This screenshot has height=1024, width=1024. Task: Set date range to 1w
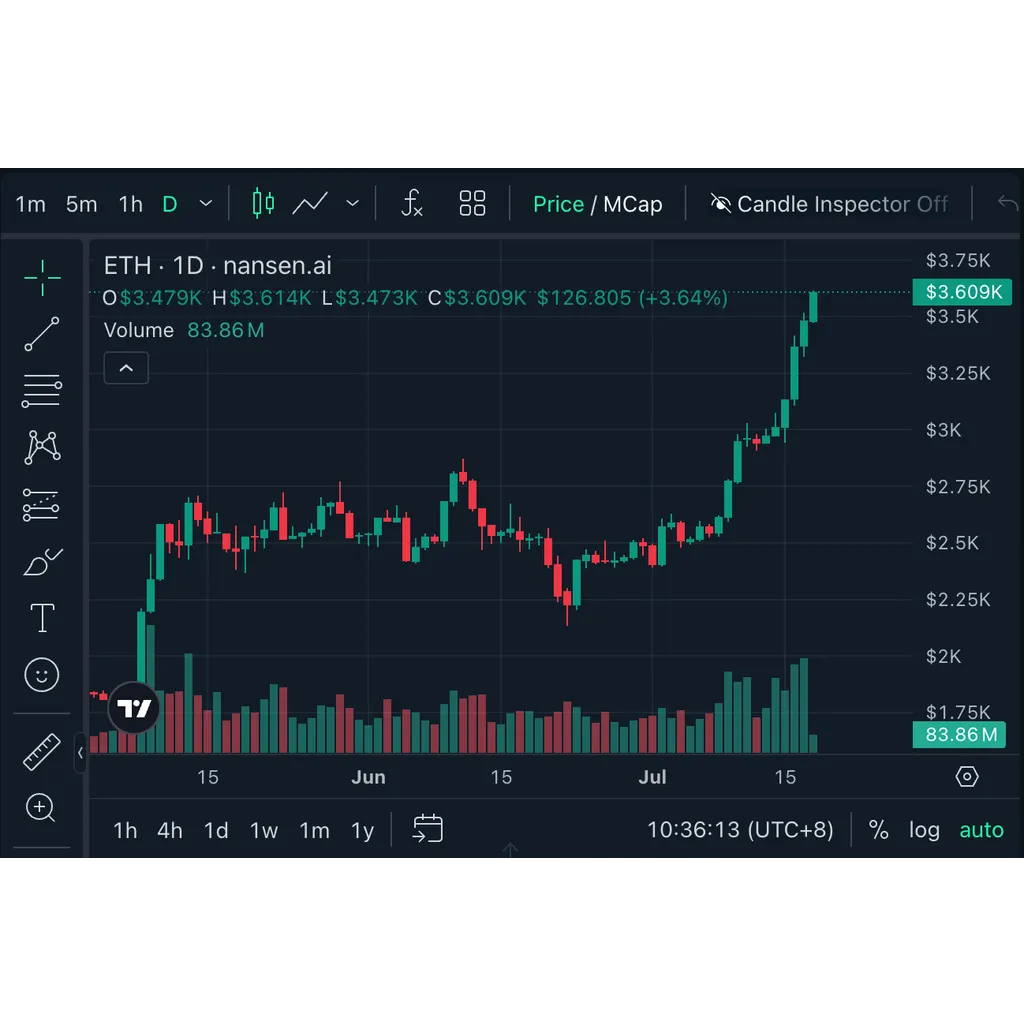264,831
